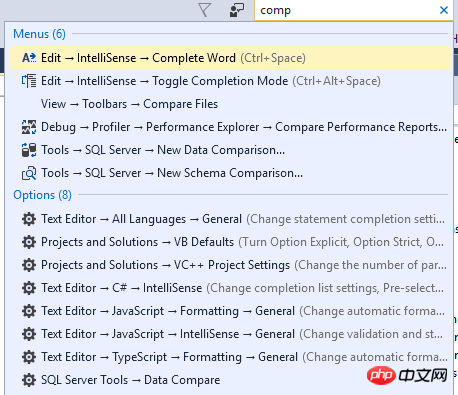Select Compare Performance Reports menu result
This screenshot has height=395, width=458.
point(230,127)
